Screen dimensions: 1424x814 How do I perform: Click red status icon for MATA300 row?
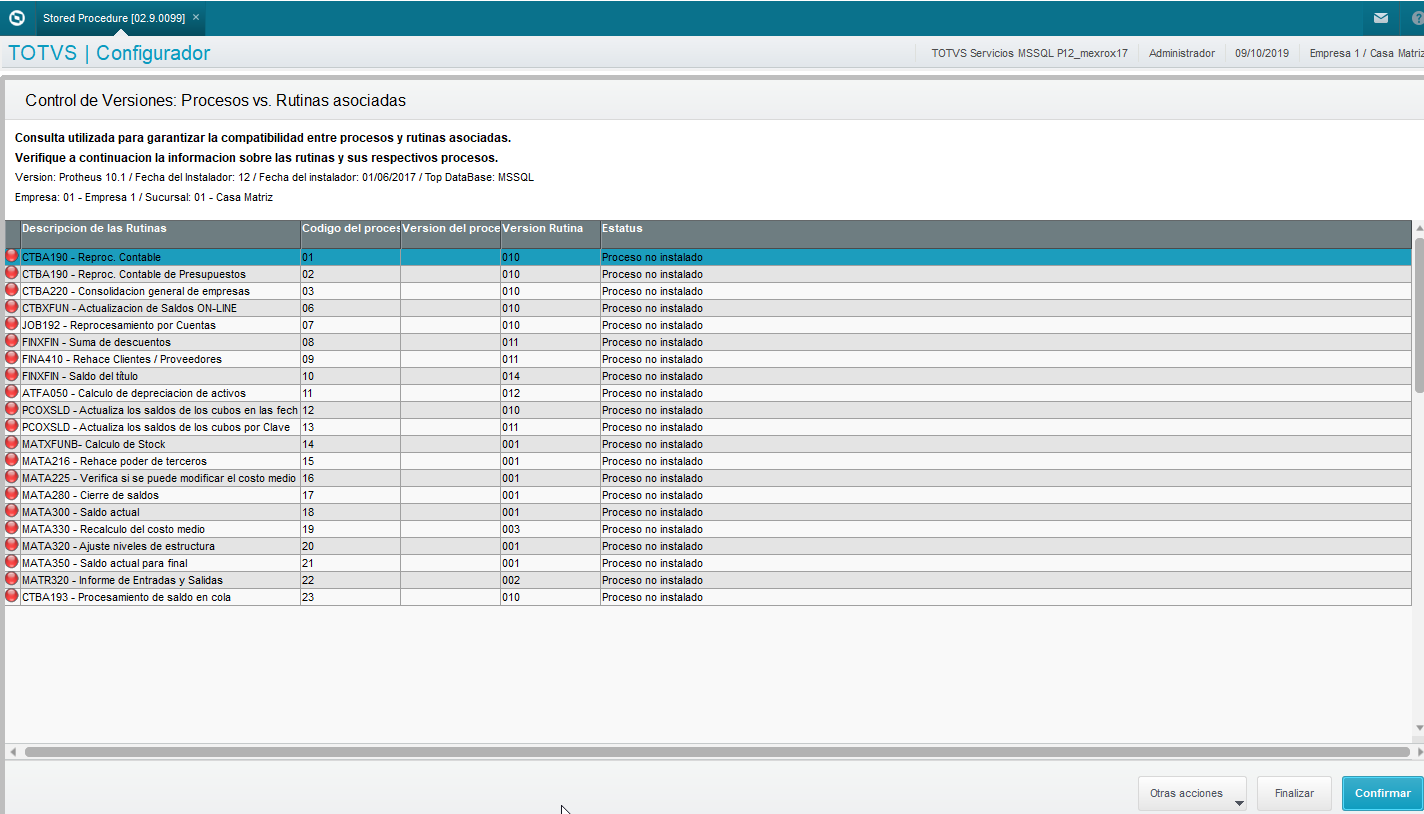pyautogui.click(x=12, y=511)
